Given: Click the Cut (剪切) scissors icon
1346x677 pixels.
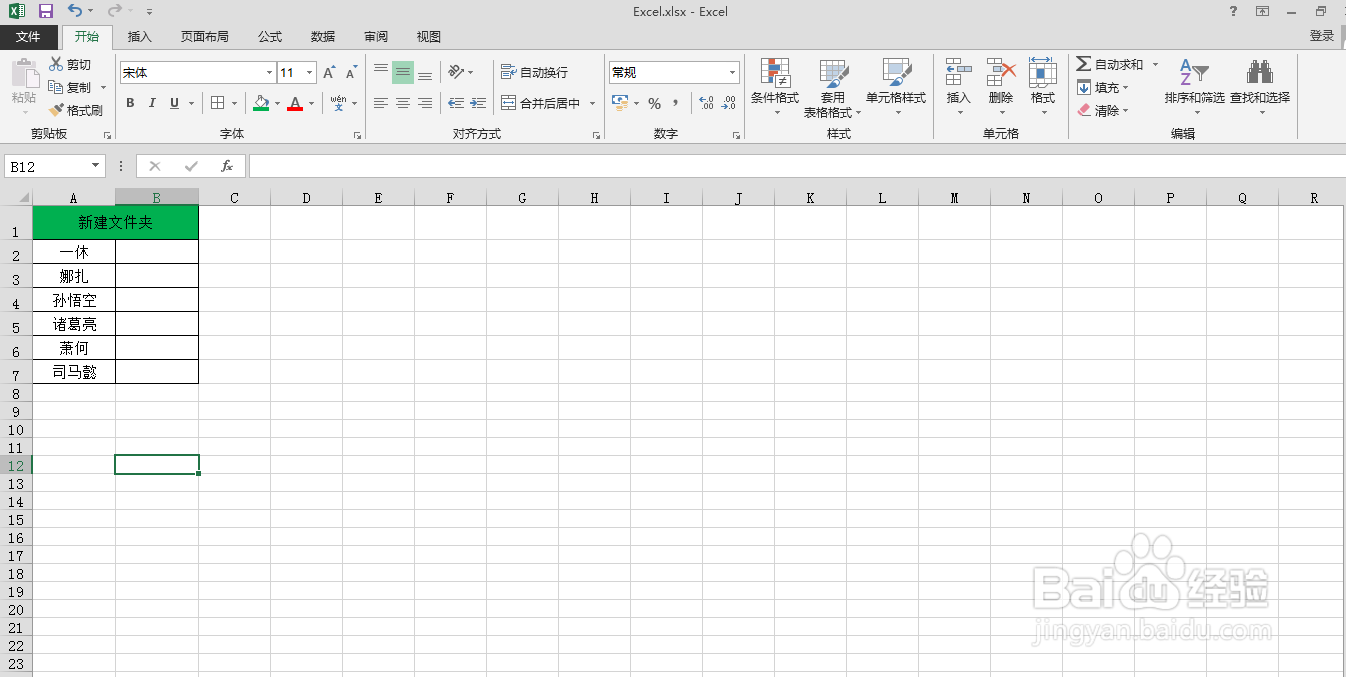Looking at the screenshot, I should (x=57, y=64).
